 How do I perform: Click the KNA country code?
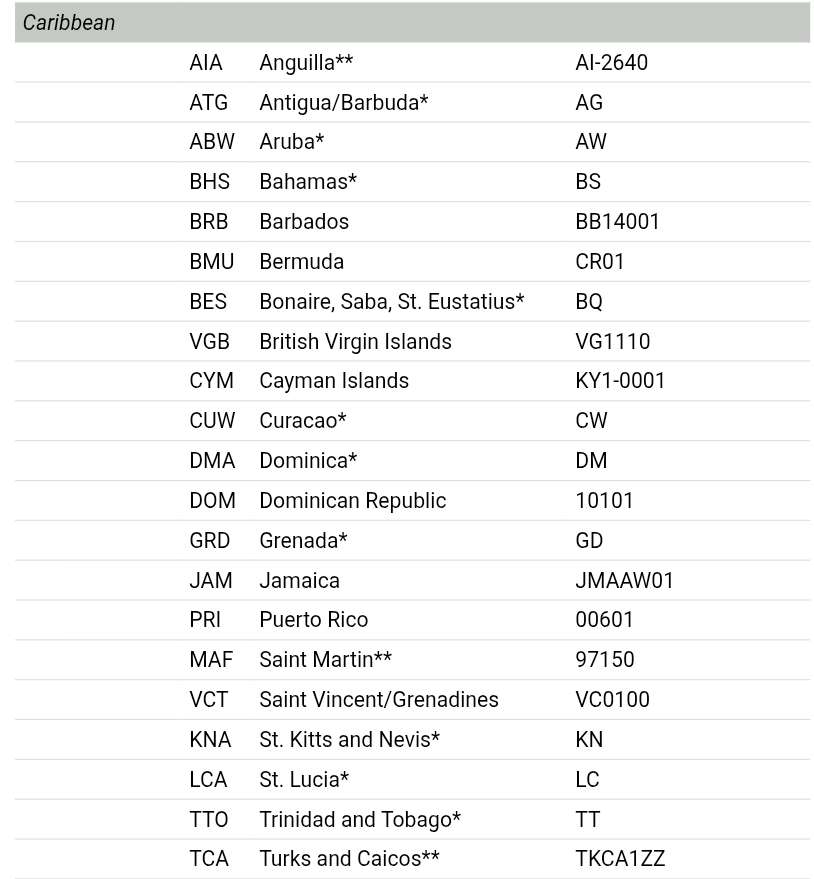(210, 740)
